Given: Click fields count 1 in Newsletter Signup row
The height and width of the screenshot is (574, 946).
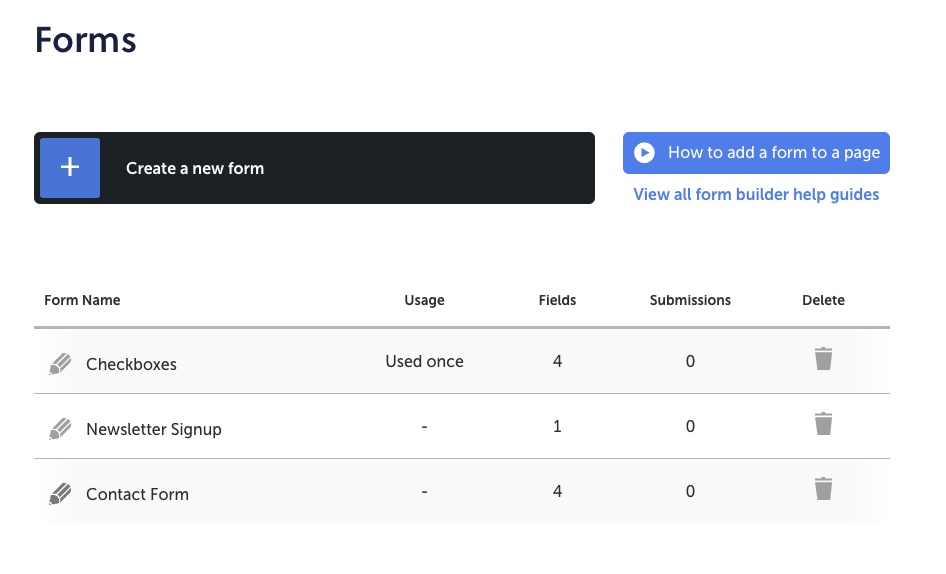Looking at the screenshot, I should [x=557, y=427].
